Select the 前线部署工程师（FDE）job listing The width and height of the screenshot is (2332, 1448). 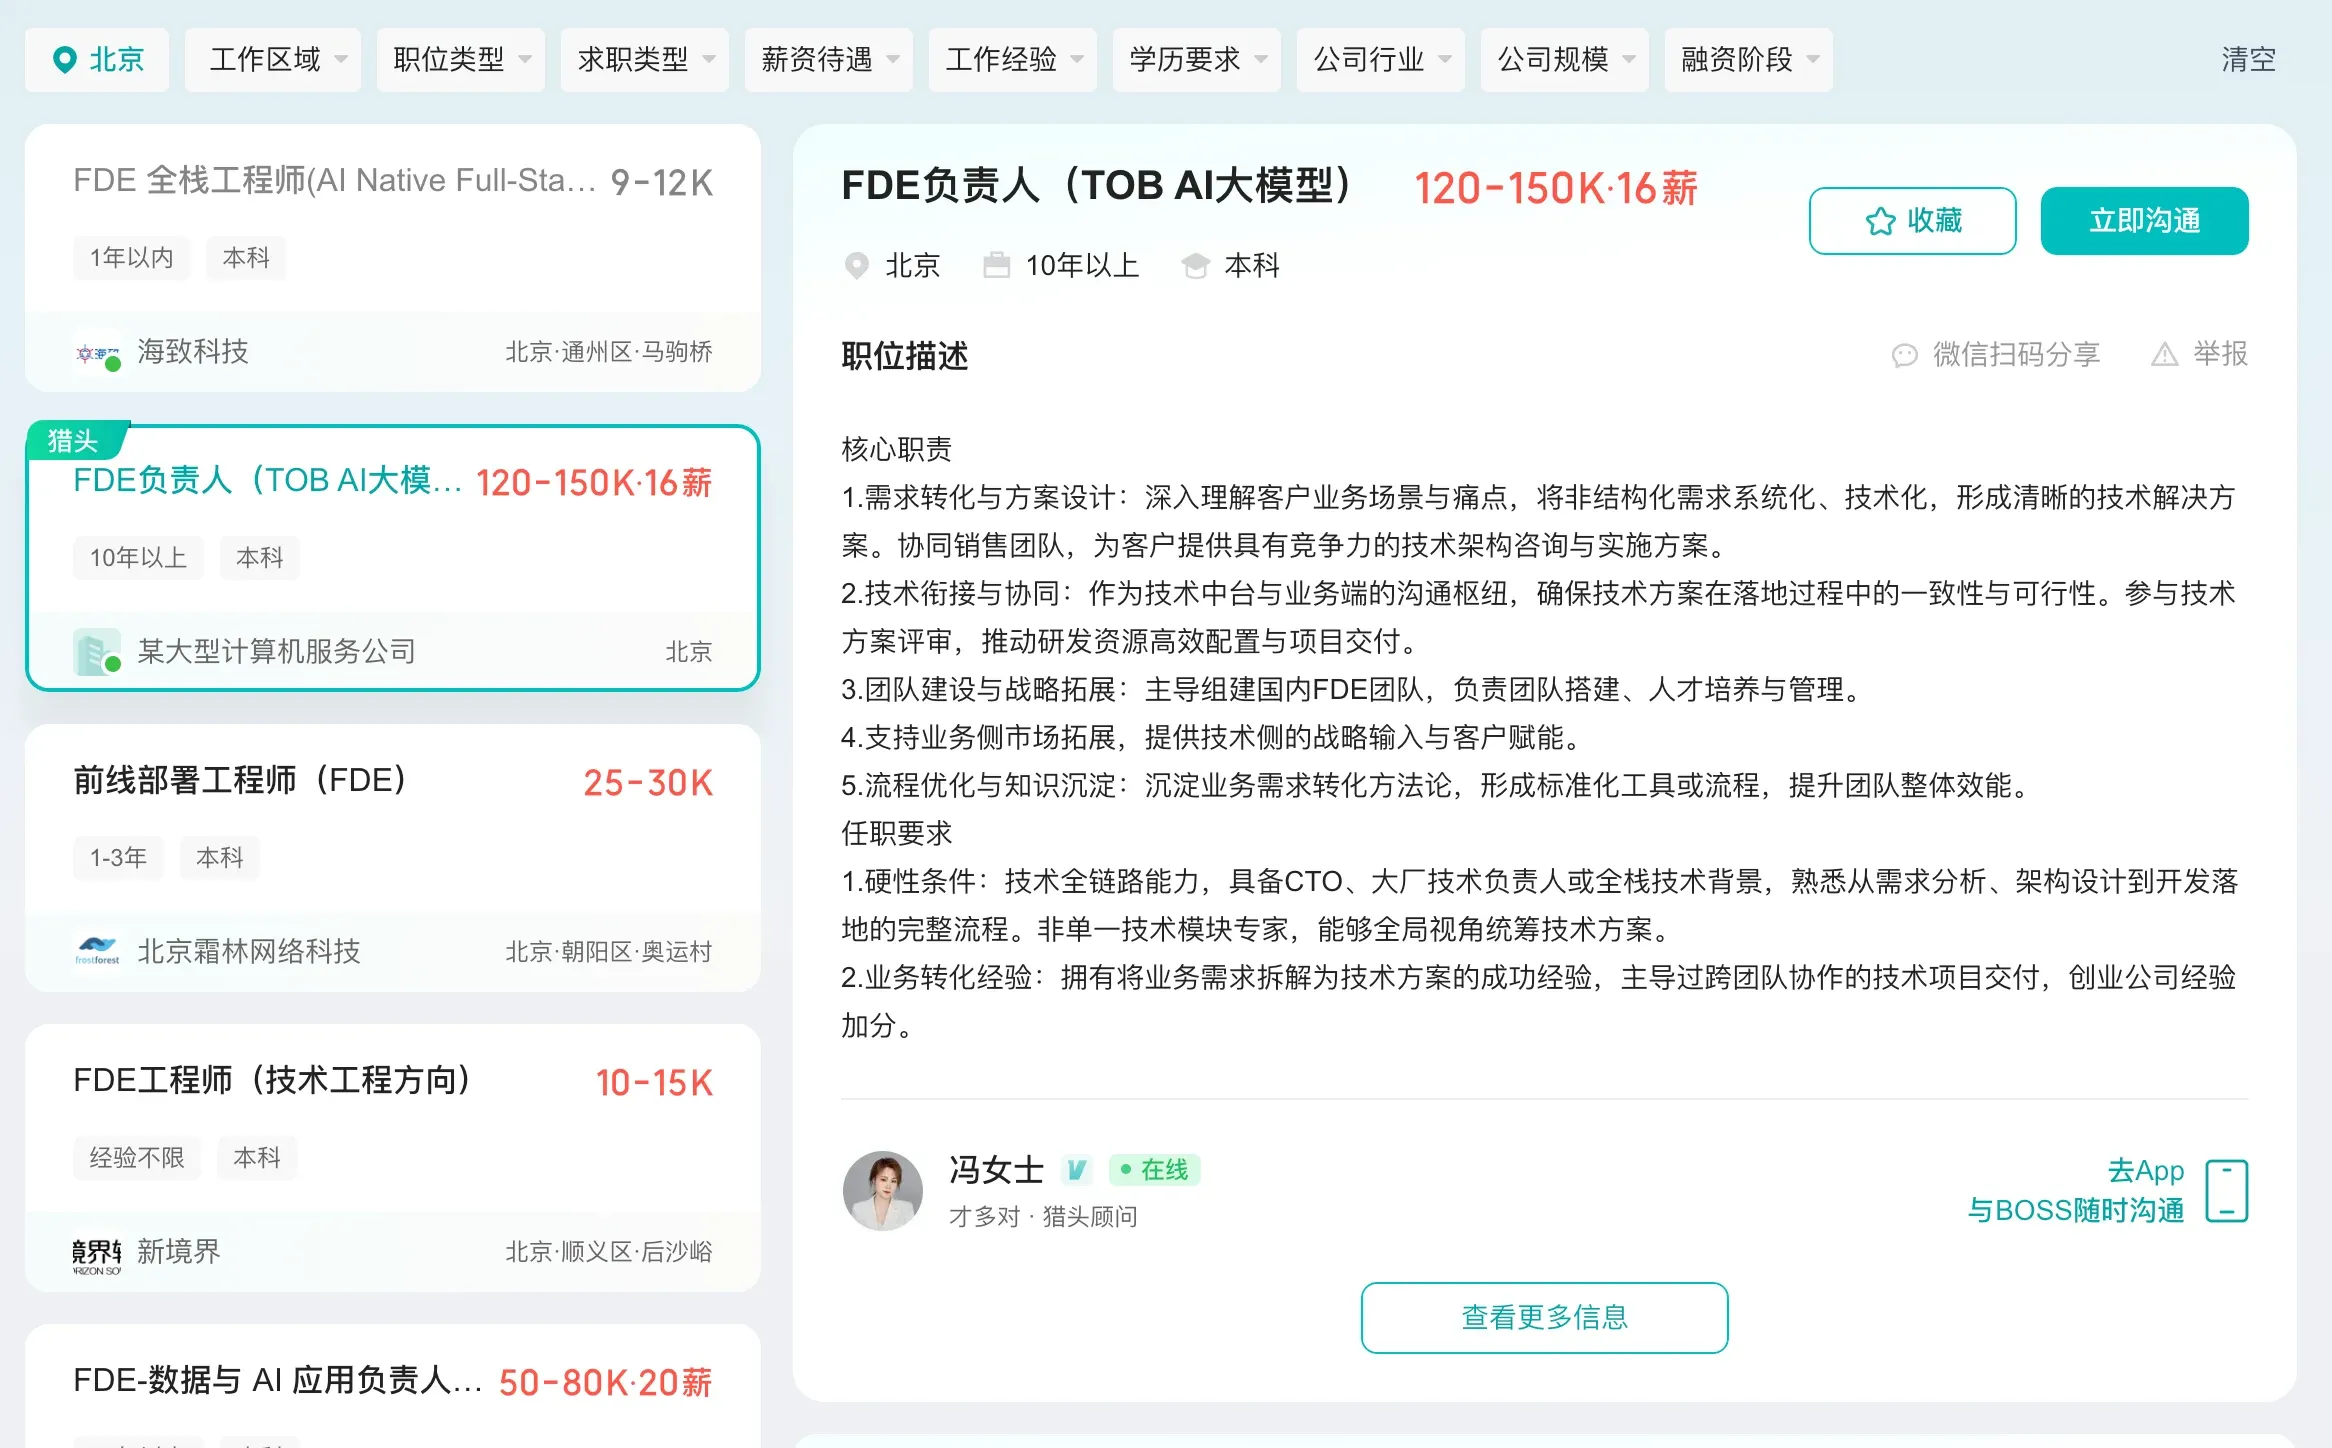click(x=393, y=858)
